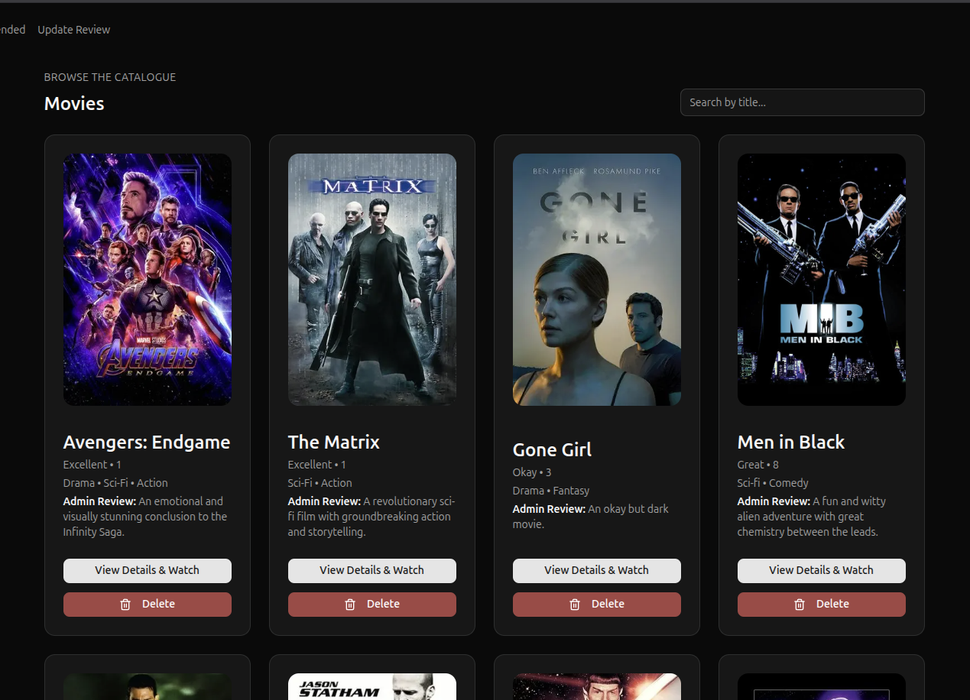This screenshot has height=700, width=970.
Task: Click 'Great • 8' rating text
Action: point(758,464)
